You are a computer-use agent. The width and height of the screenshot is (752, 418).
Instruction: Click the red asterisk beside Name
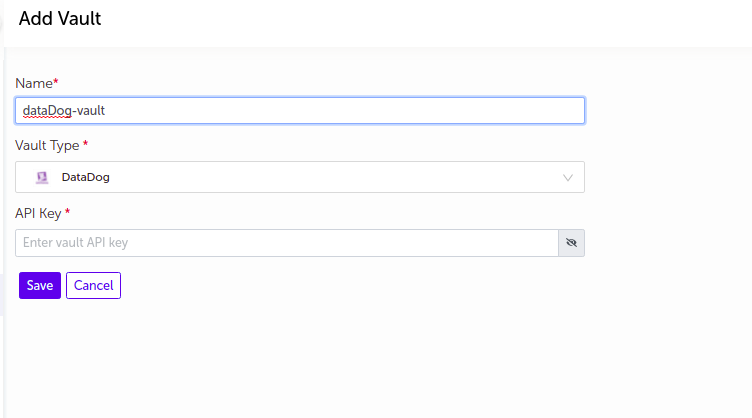(x=56, y=81)
